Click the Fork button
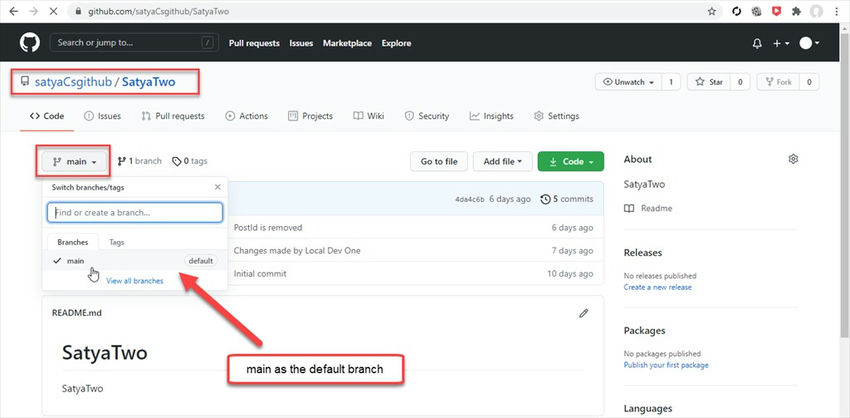 coord(778,82)
